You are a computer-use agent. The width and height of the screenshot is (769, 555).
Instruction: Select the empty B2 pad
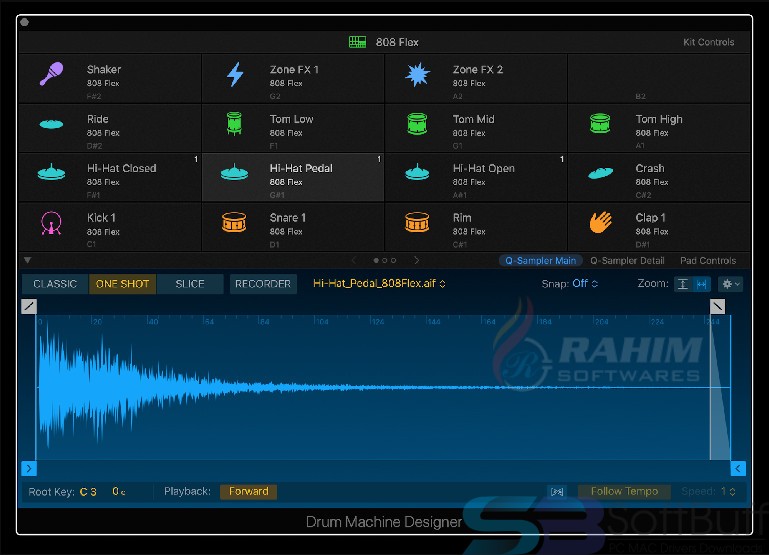(x=659, y=78)
